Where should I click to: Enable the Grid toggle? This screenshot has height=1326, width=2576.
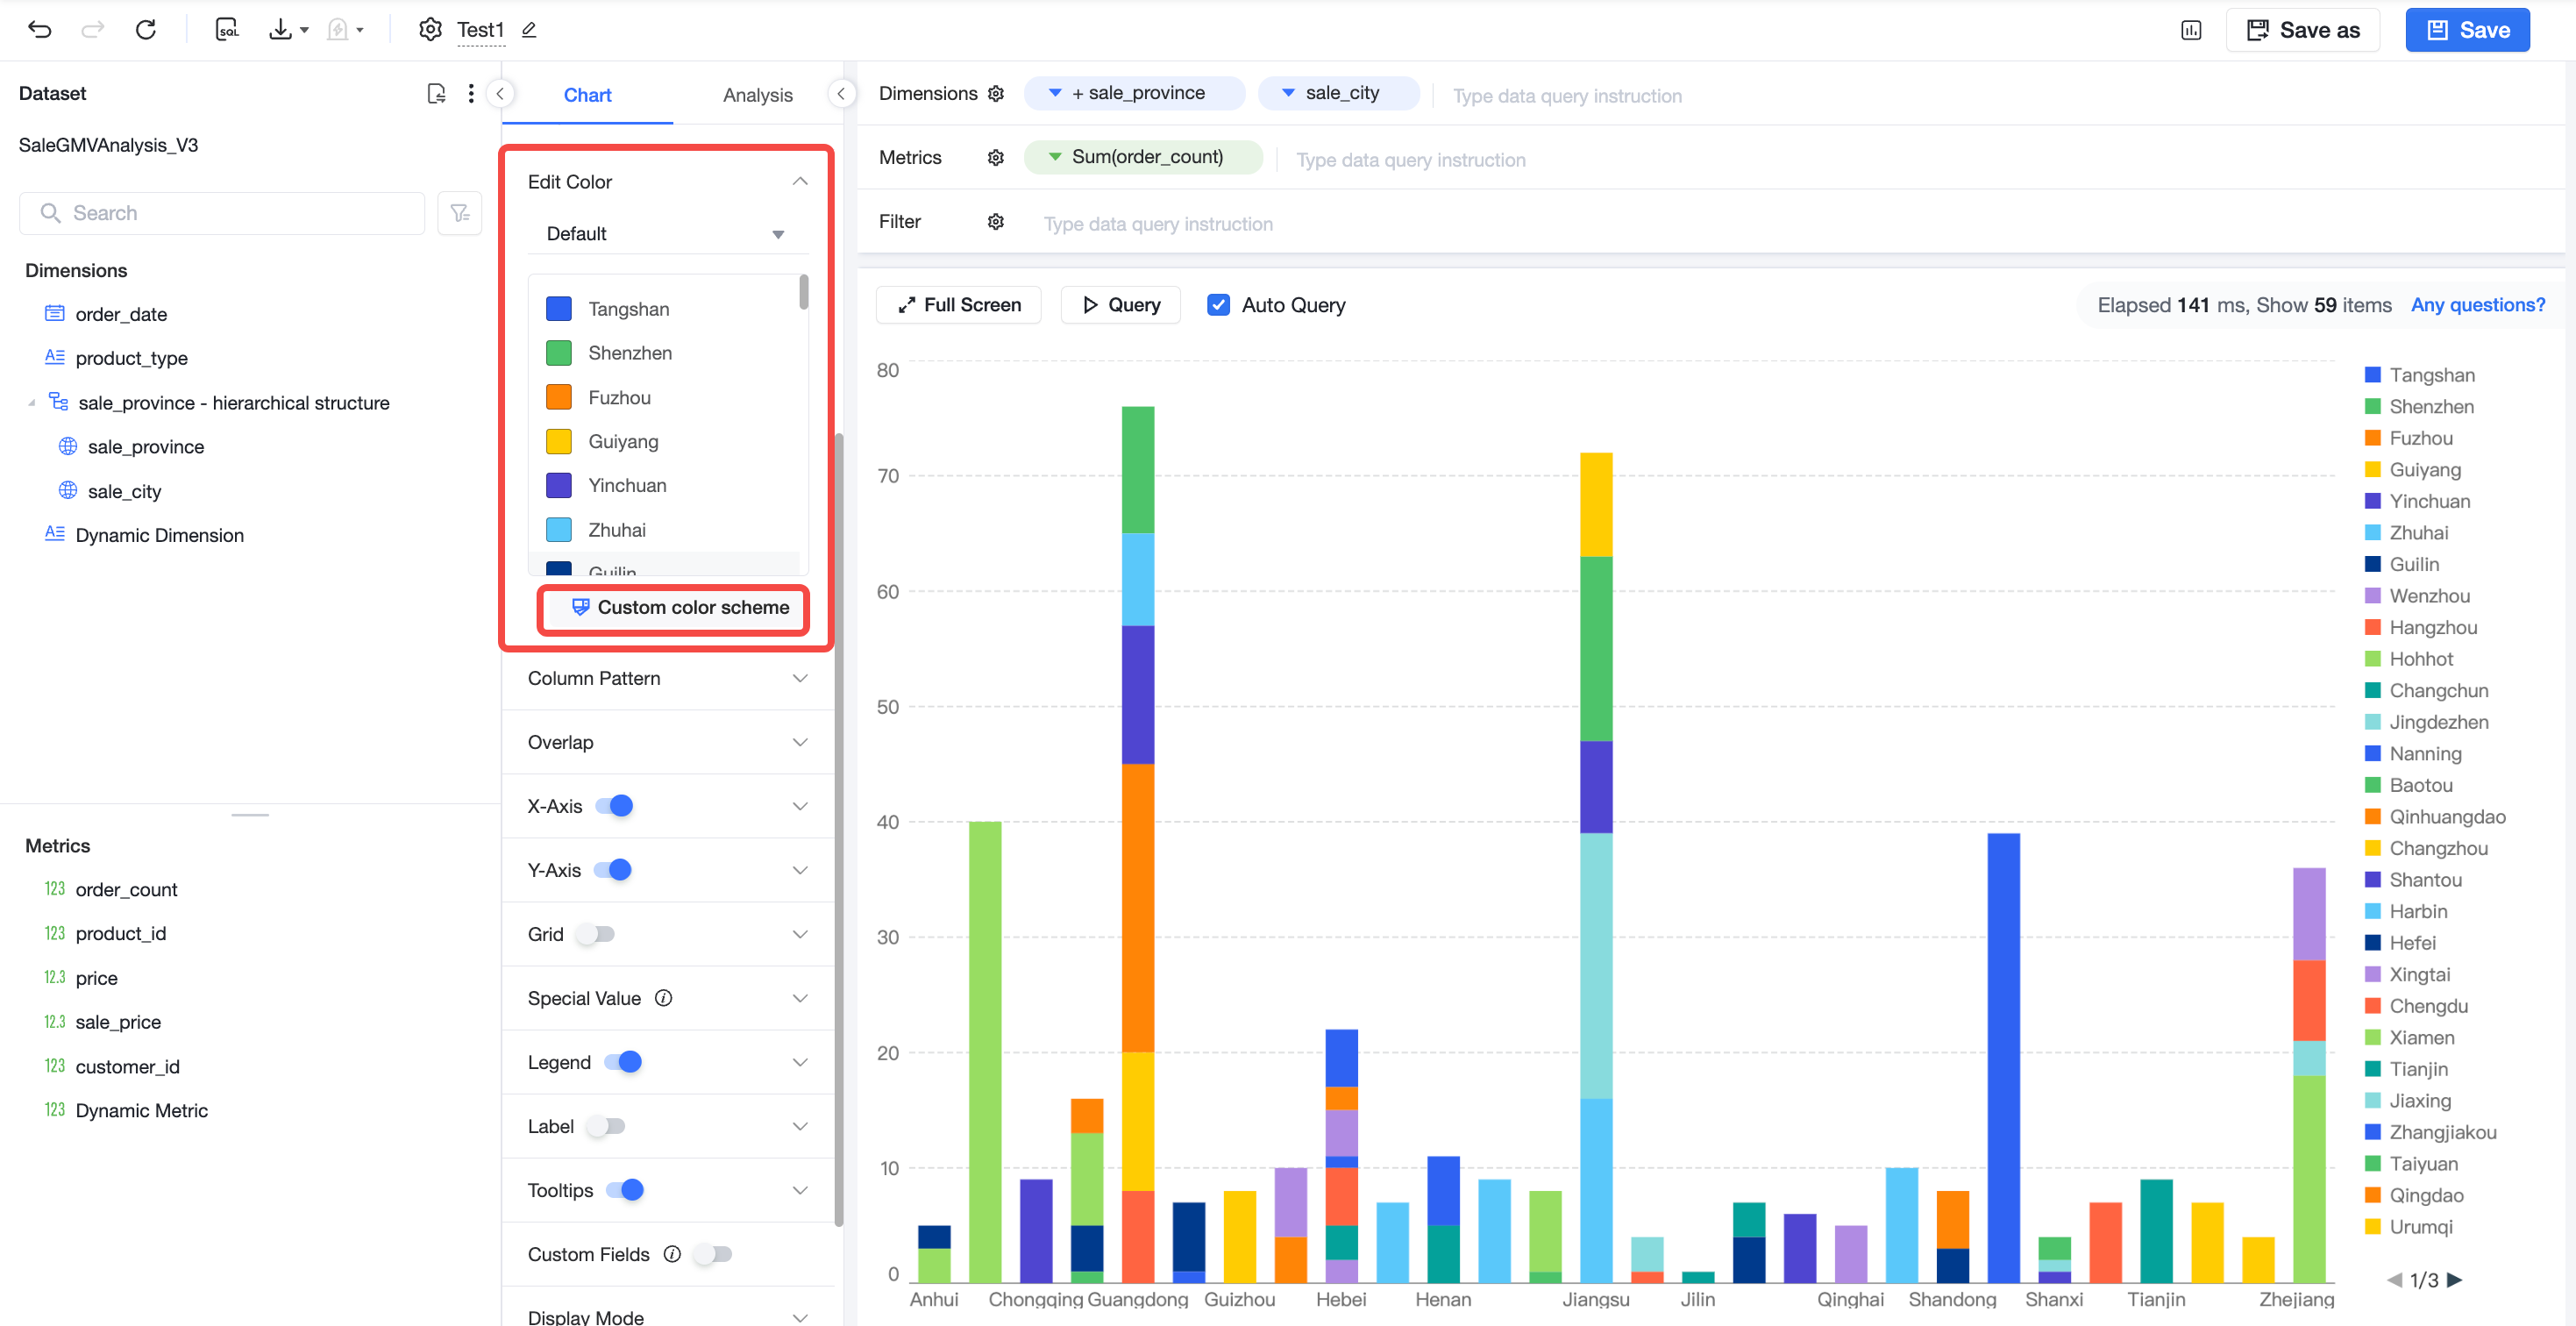click(x=597, y=934)
